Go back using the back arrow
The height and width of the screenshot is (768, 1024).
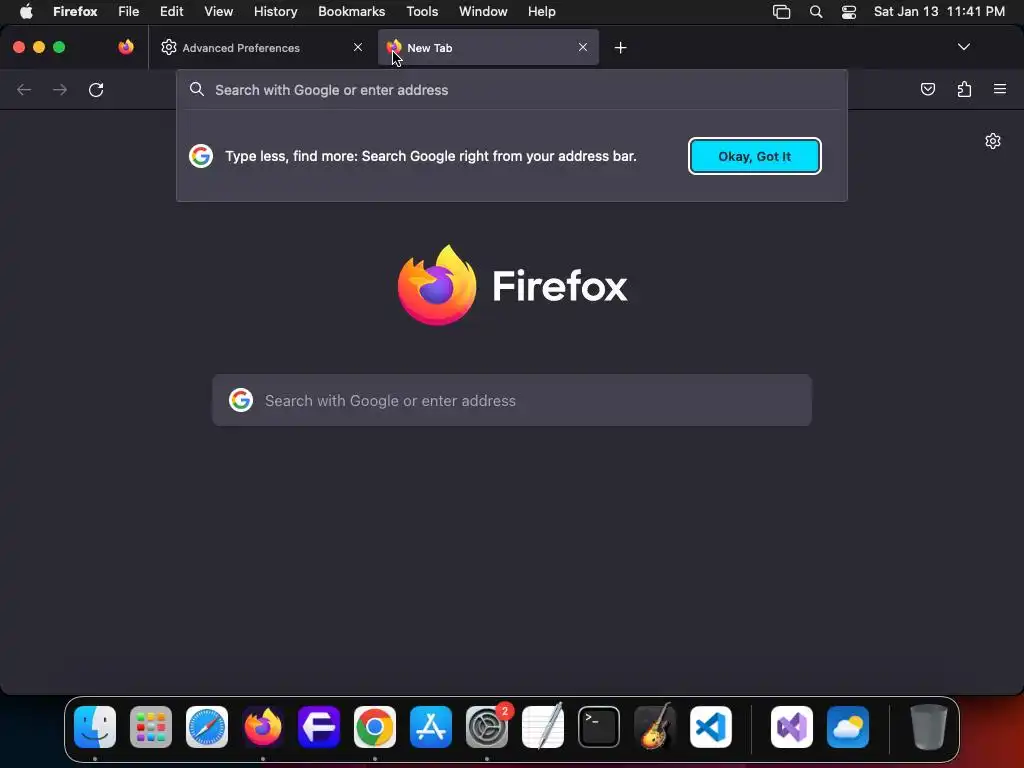(x=24, y=89)
